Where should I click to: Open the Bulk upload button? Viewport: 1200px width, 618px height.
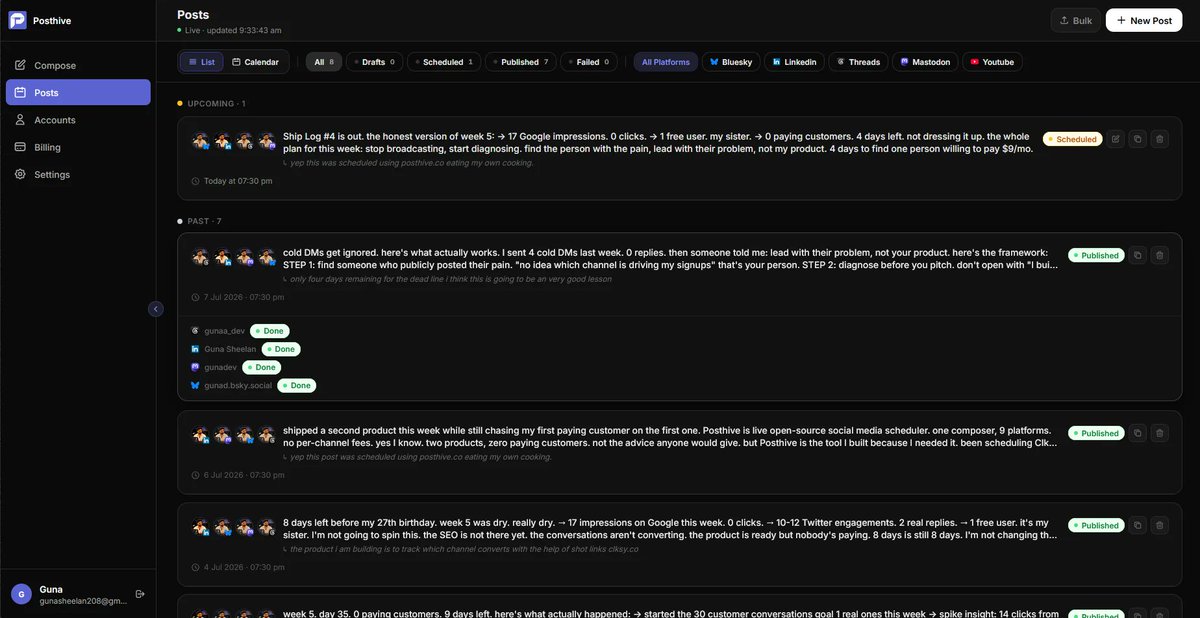point(1075,20)
